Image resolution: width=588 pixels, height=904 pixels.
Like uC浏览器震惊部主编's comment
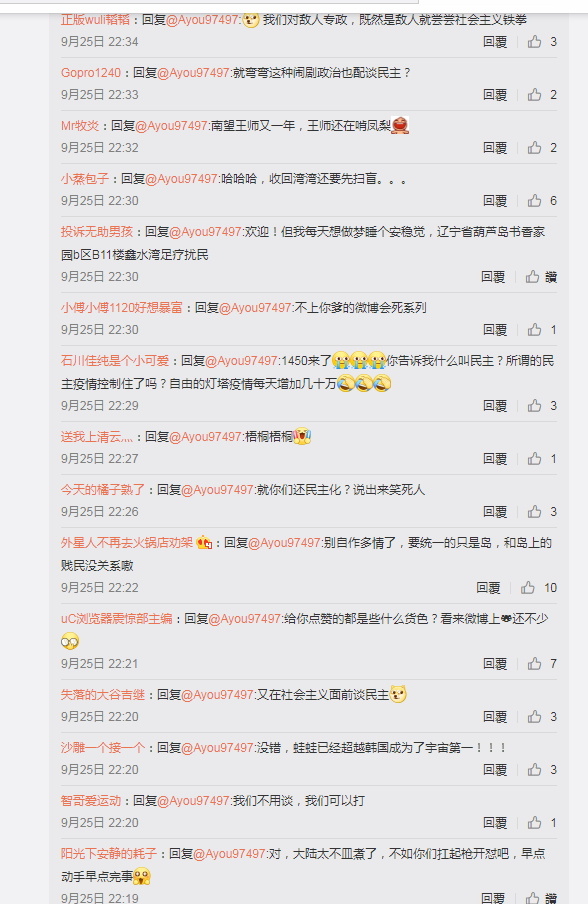[534, 664]
